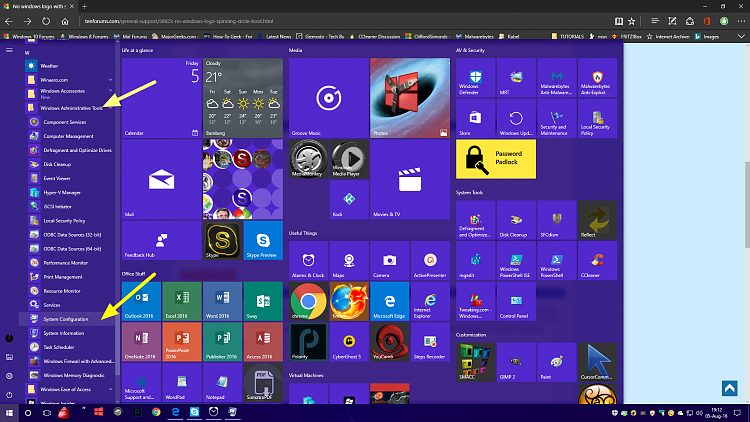Launch CyberGhost 5 tile
This screenshot has width=750, height=422.
(x=349, y=342)
